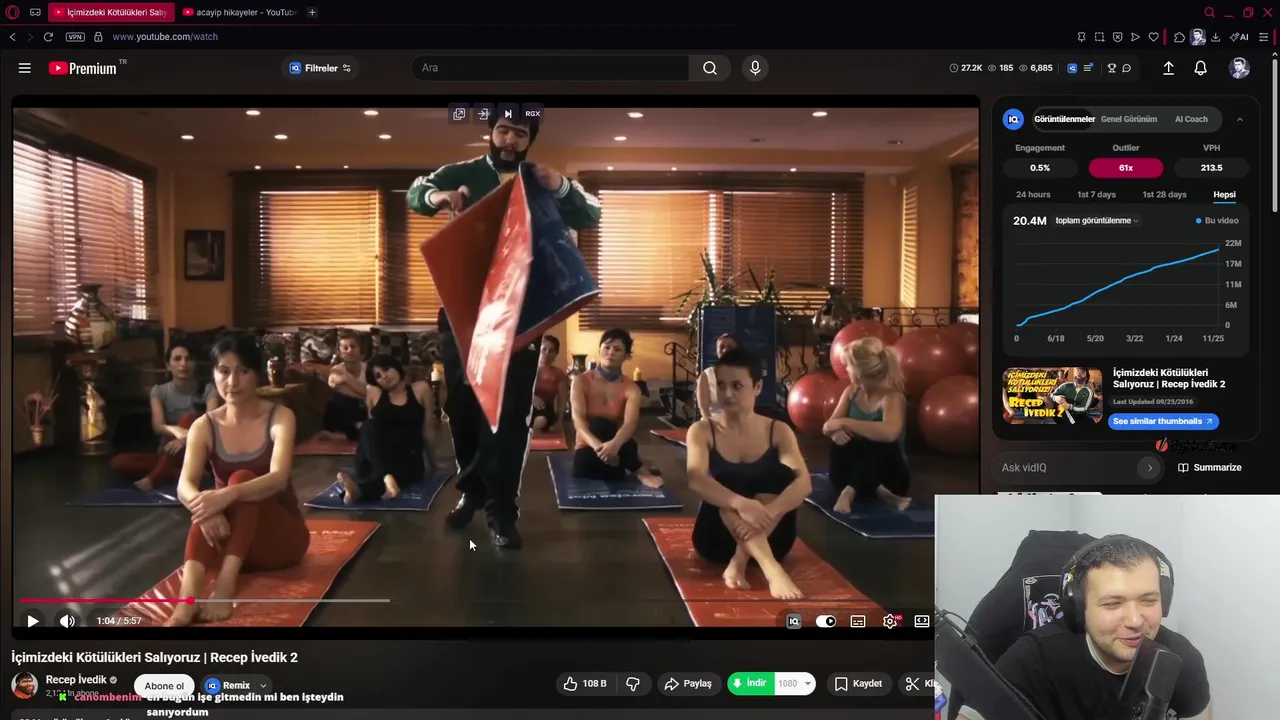Open vidIQ trophy achievements icon
The height and width of the screenshot is (720, 1280).
click(x=1111, y=68)
